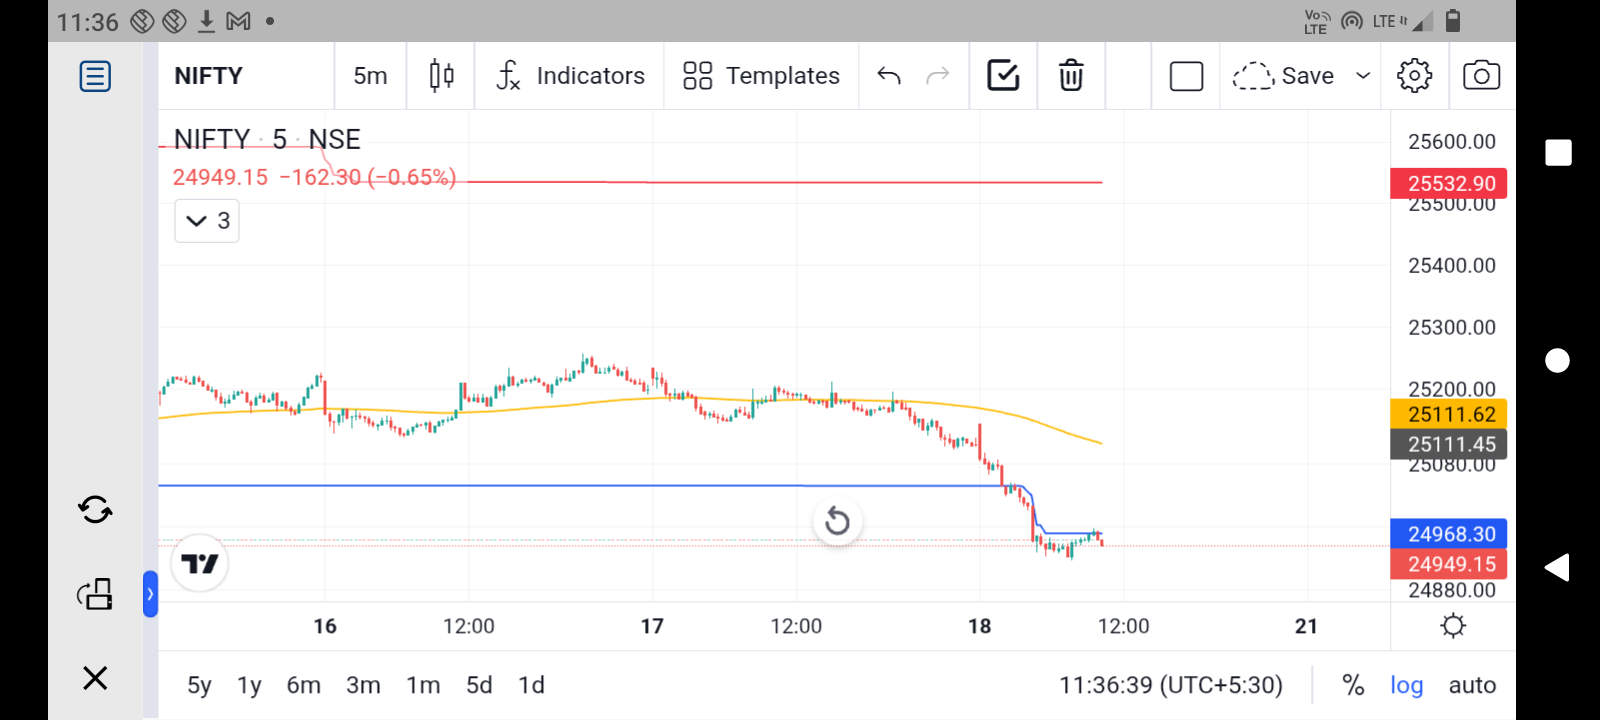The image size is (1600, 720).
Task: Open the NIFTY symbol search
Action: click(209, 76)
